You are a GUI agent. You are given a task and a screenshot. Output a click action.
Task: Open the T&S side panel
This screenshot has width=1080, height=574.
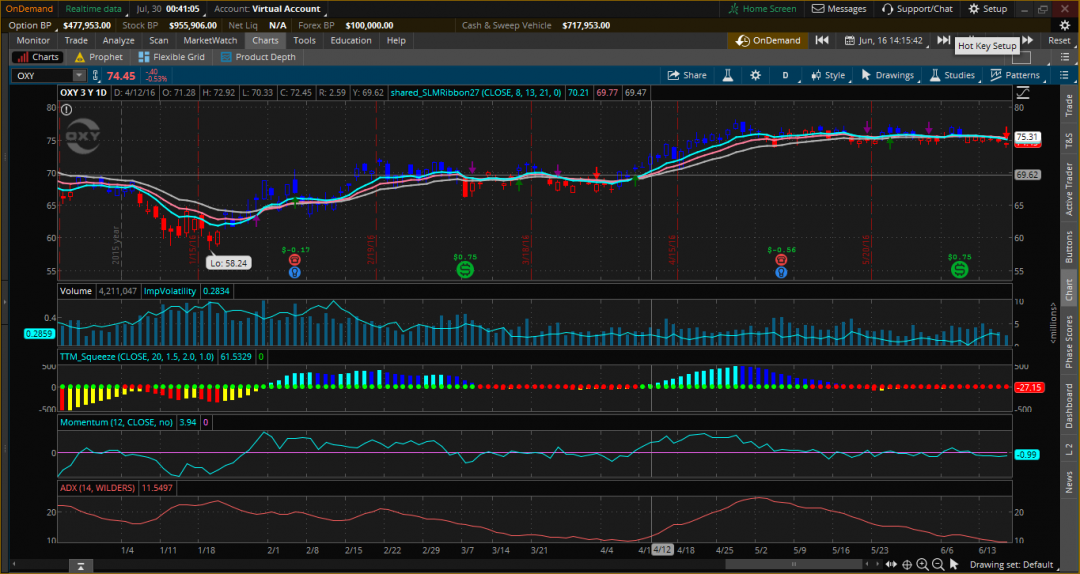[1069, 141]
